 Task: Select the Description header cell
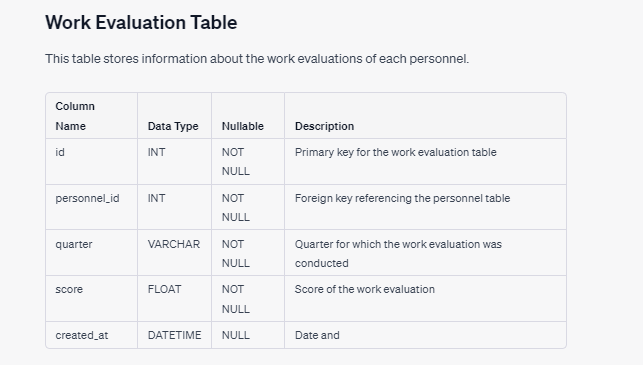pyautogui.click(x=425, y=116)
